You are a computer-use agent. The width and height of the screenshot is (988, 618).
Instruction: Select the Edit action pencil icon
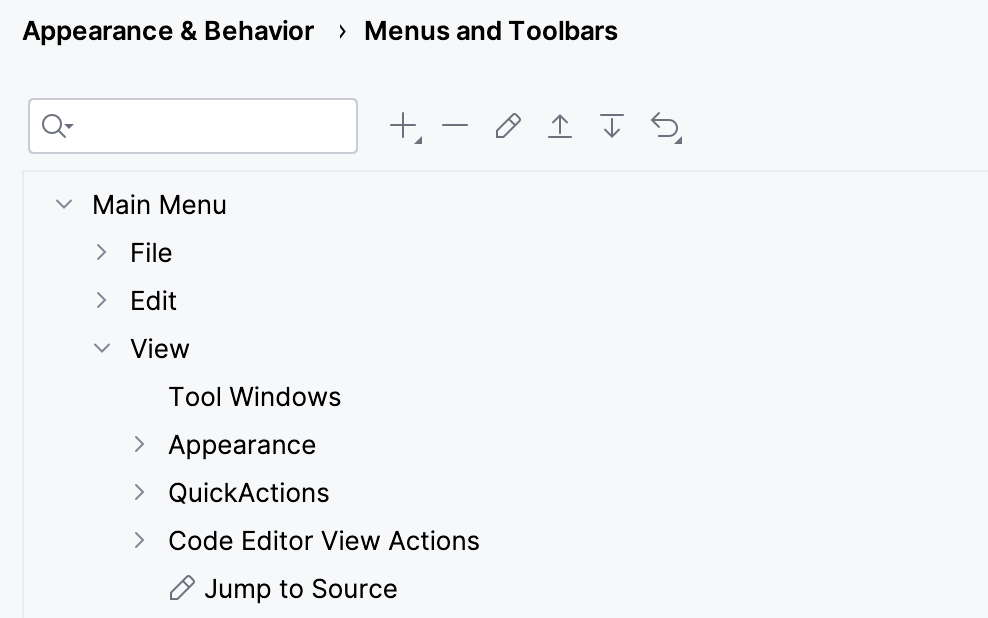507,125
